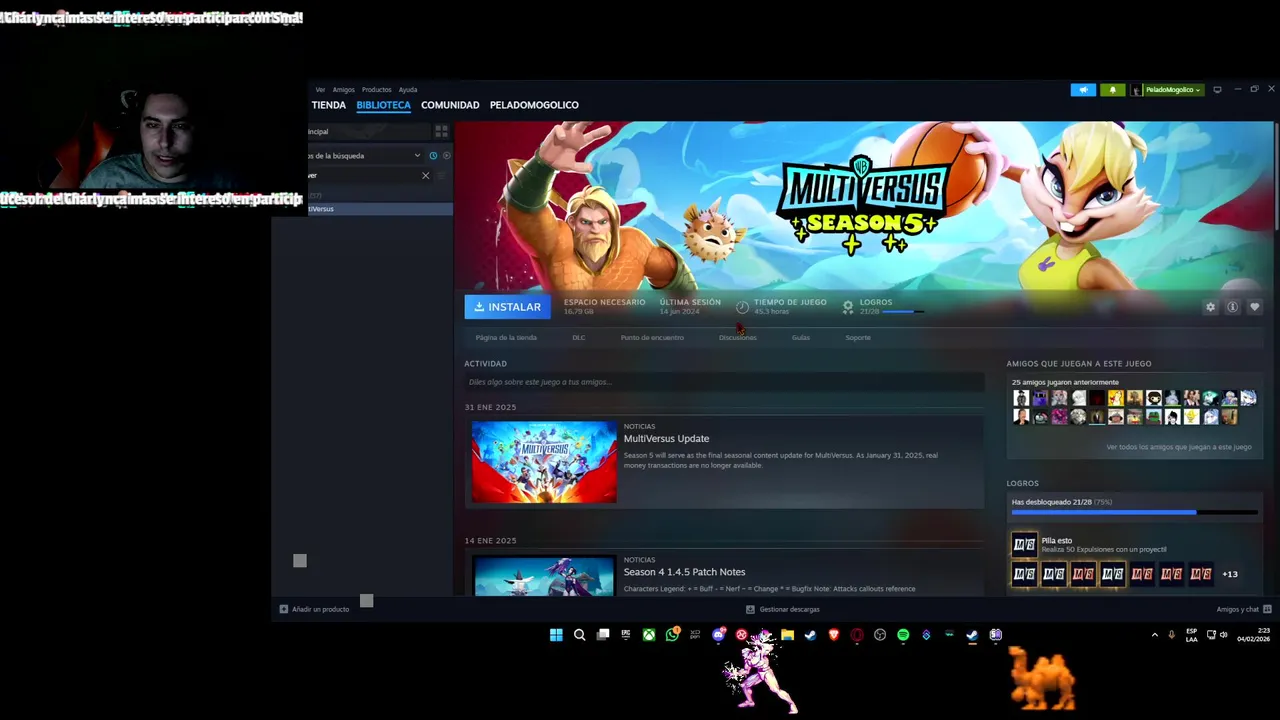The image size is (1280, 720).
Task: Click the blue INSTALAR button
Action: pos(507,307)
